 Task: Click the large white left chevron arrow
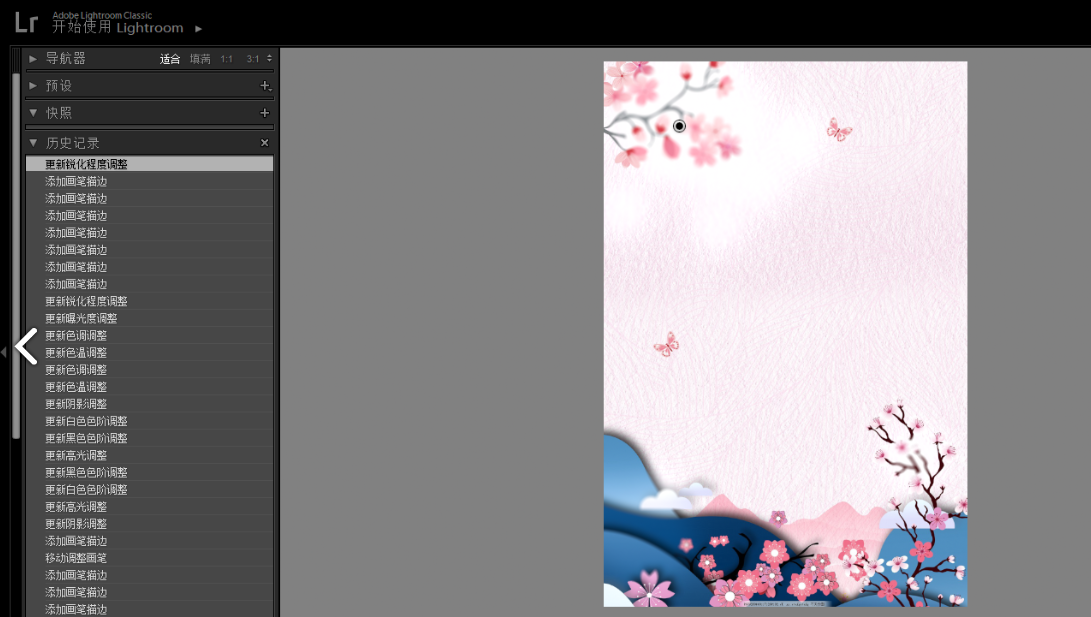pyautogui.click(x=27, y=347)
